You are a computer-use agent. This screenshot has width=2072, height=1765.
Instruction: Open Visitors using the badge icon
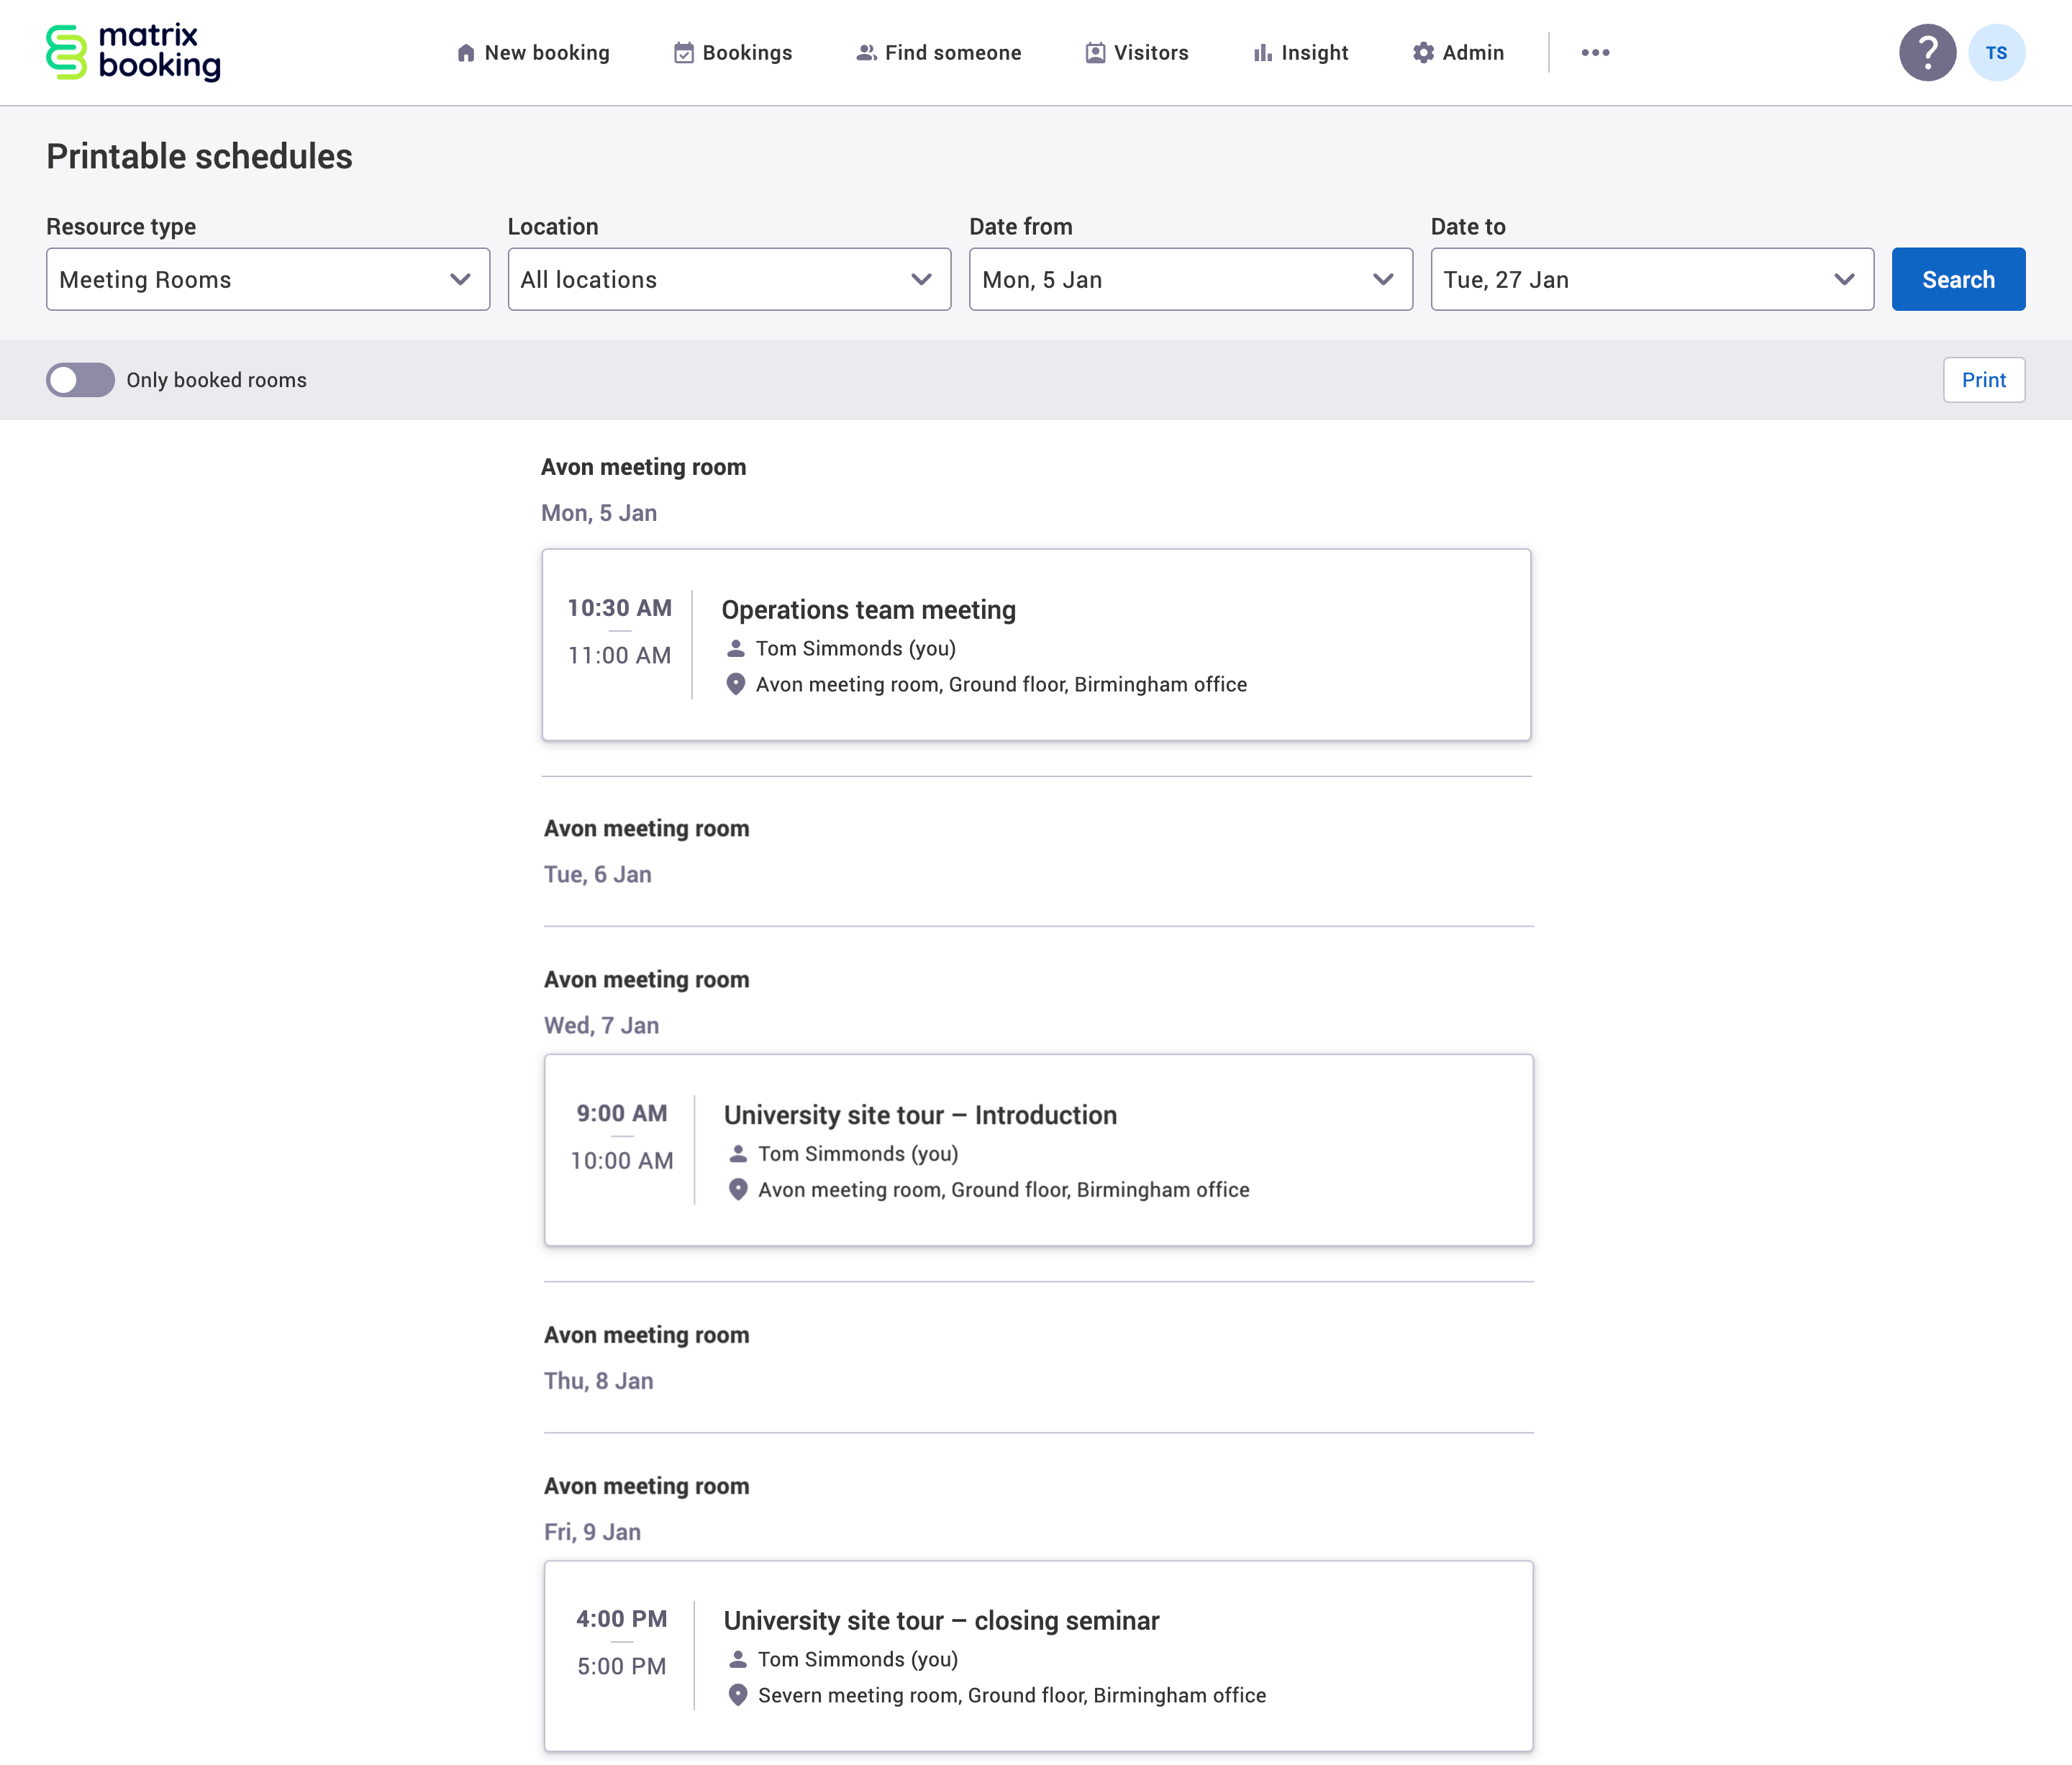1094,52
